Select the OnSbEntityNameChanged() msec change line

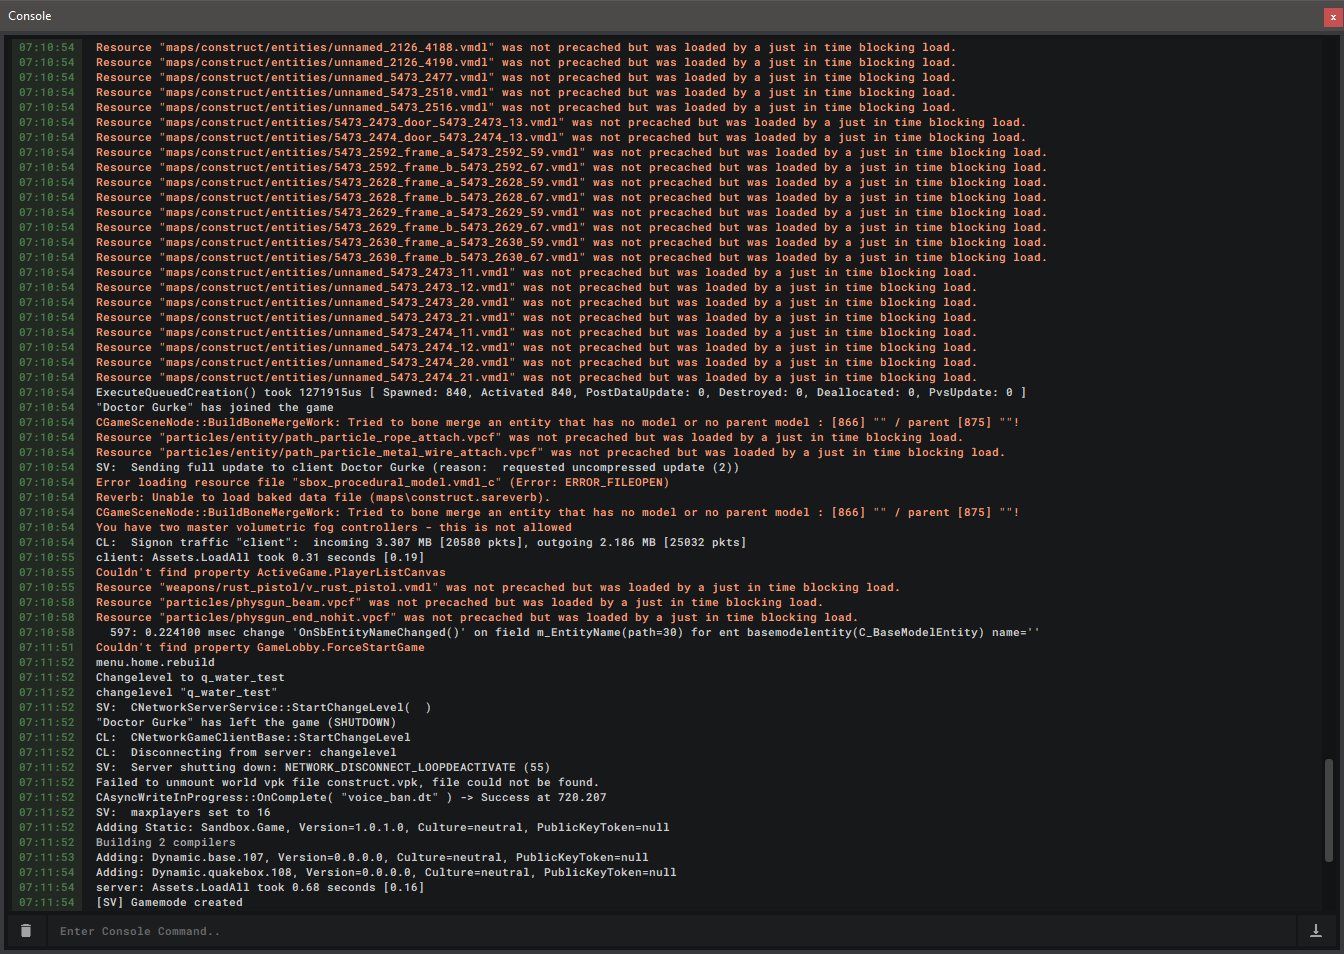point(575,632)
